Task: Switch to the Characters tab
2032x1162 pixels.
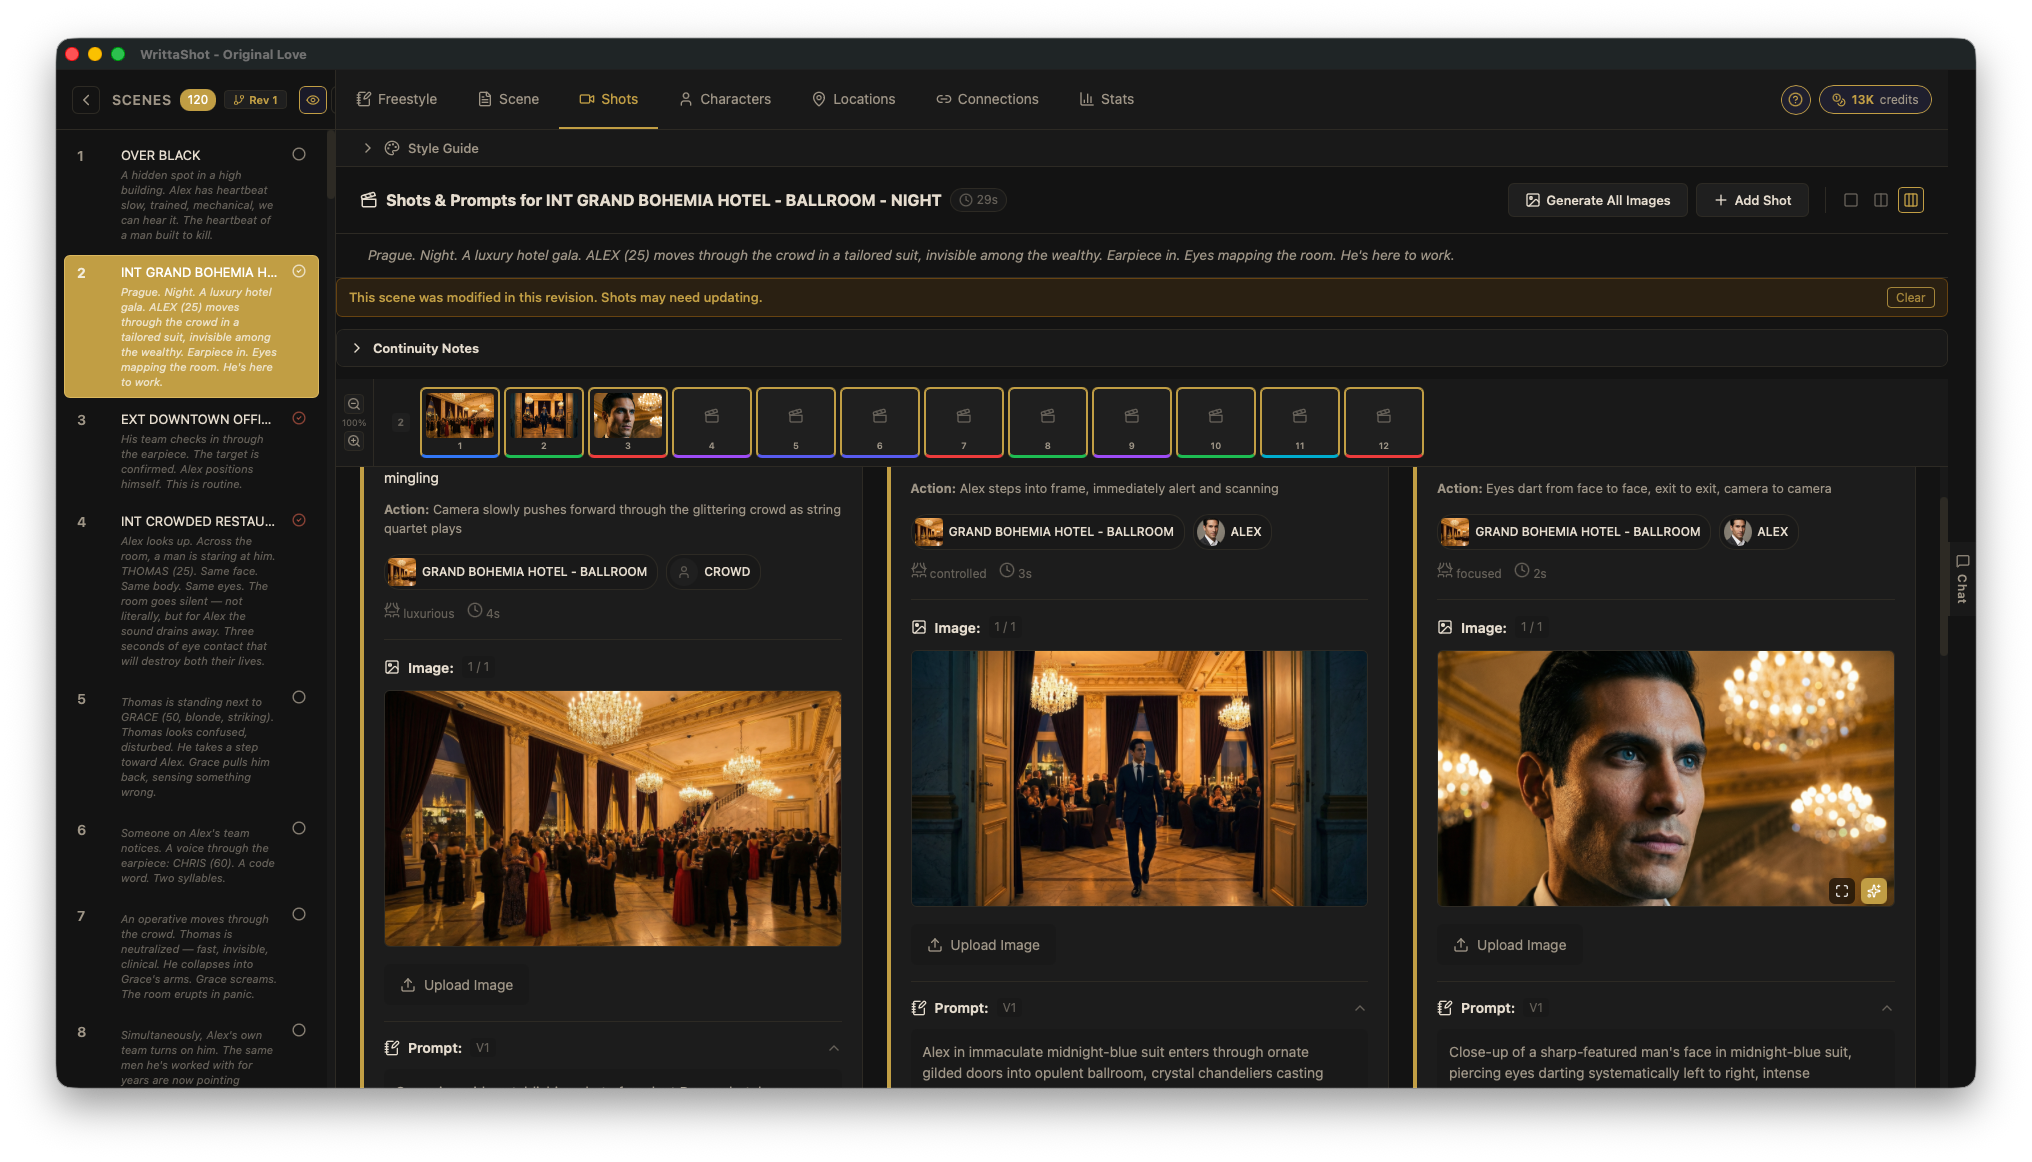Action: 725,99
